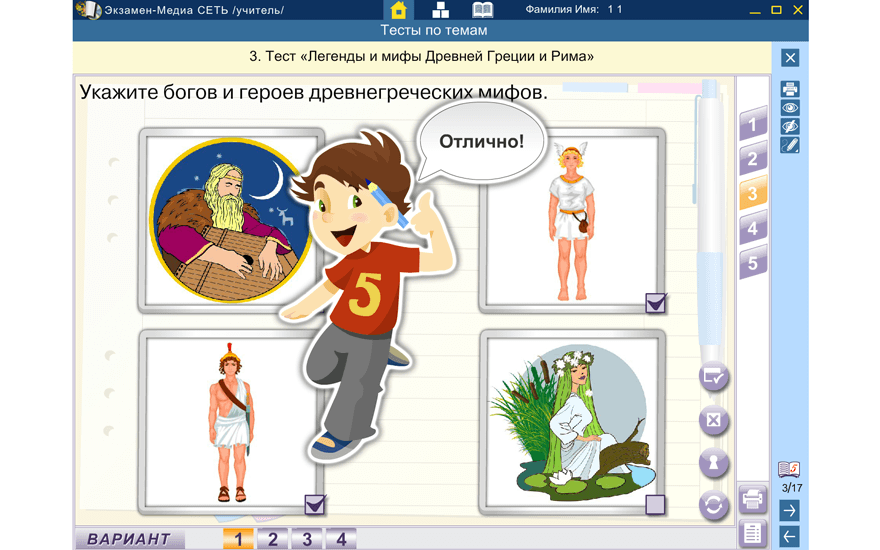Select the highlighted question 3 tab

coord(753,194)
